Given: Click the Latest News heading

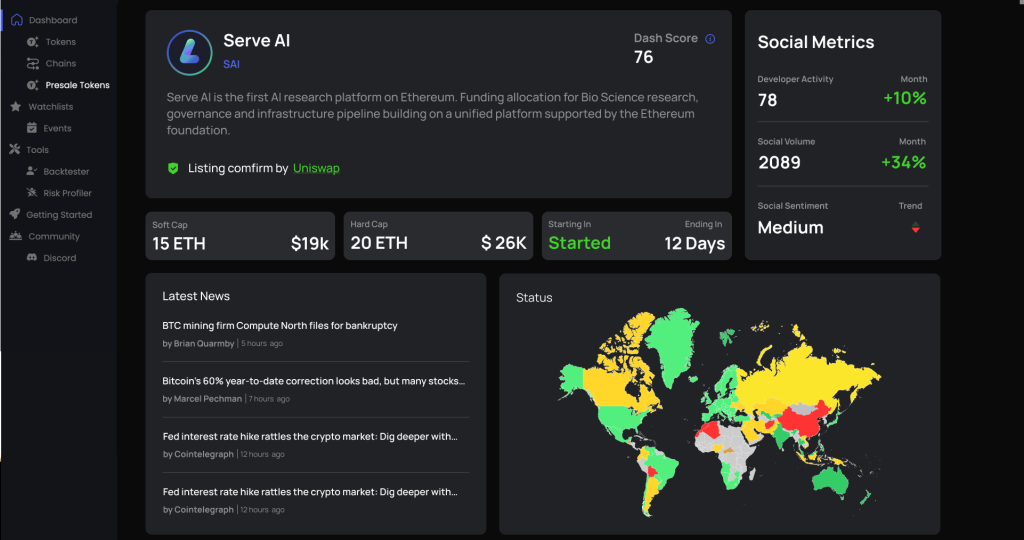Looking at the screenshot, I should pos(196,296).
